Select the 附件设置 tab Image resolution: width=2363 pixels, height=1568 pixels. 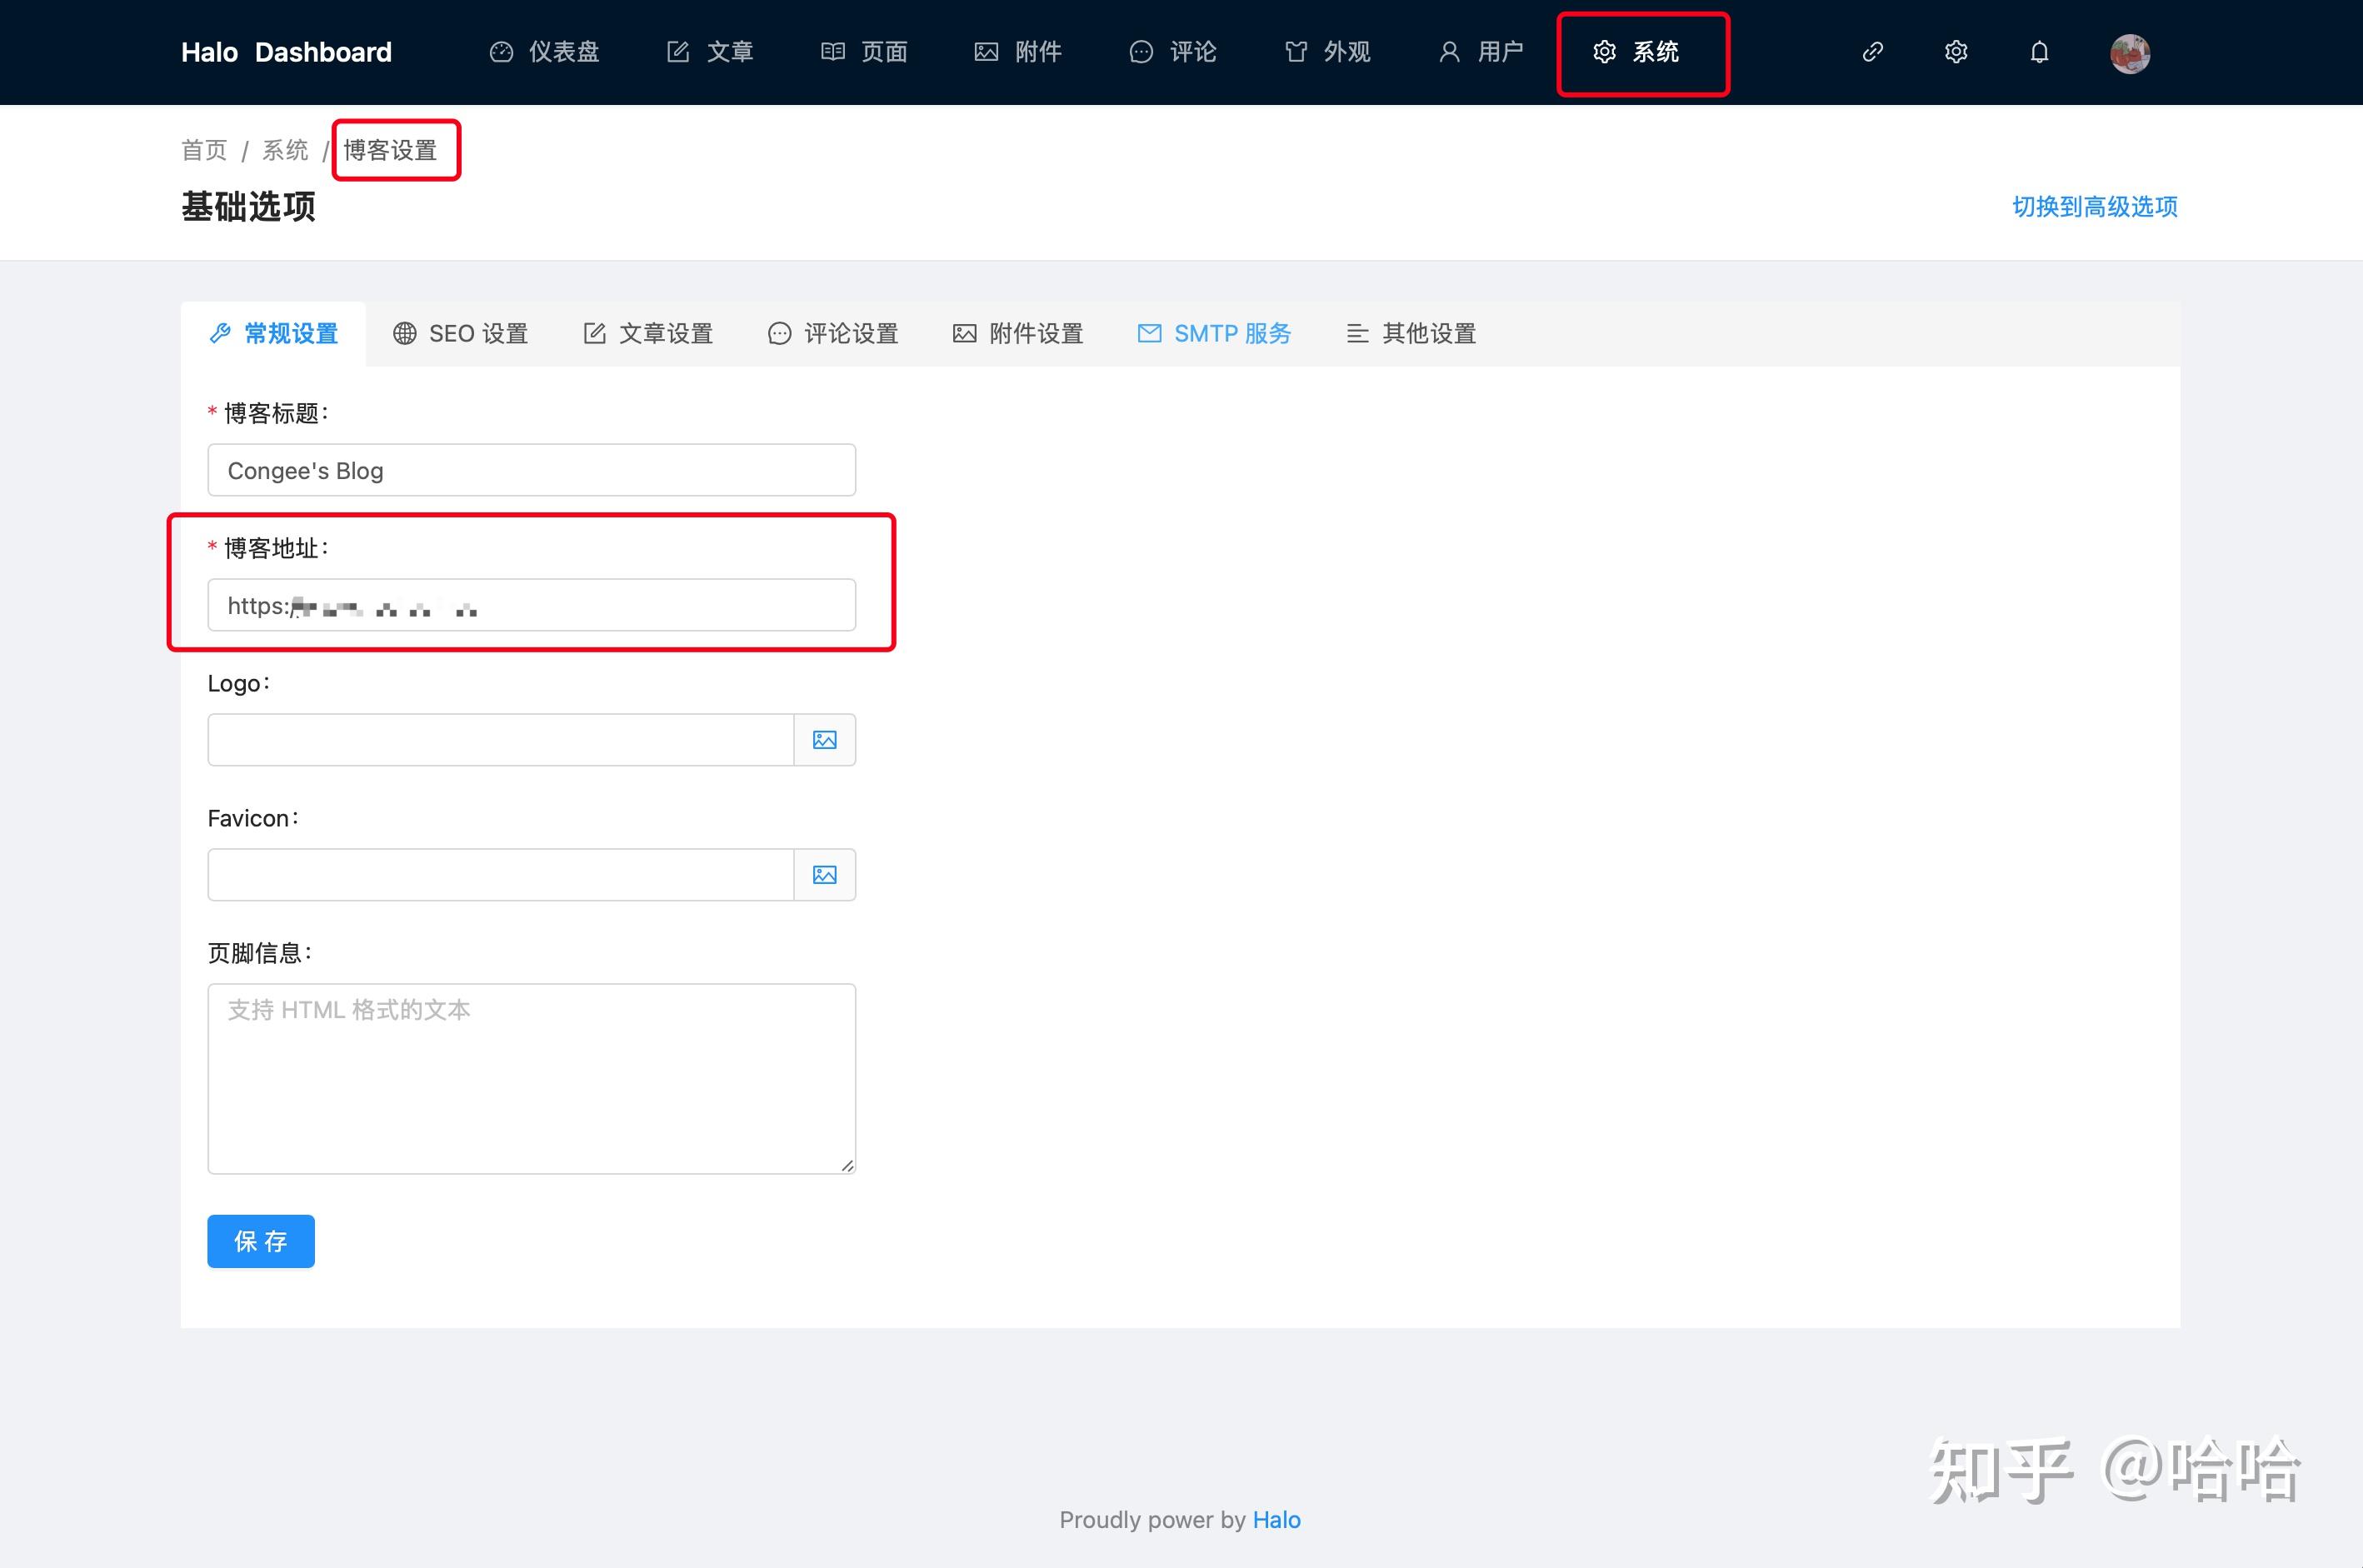click(1018, 334)
